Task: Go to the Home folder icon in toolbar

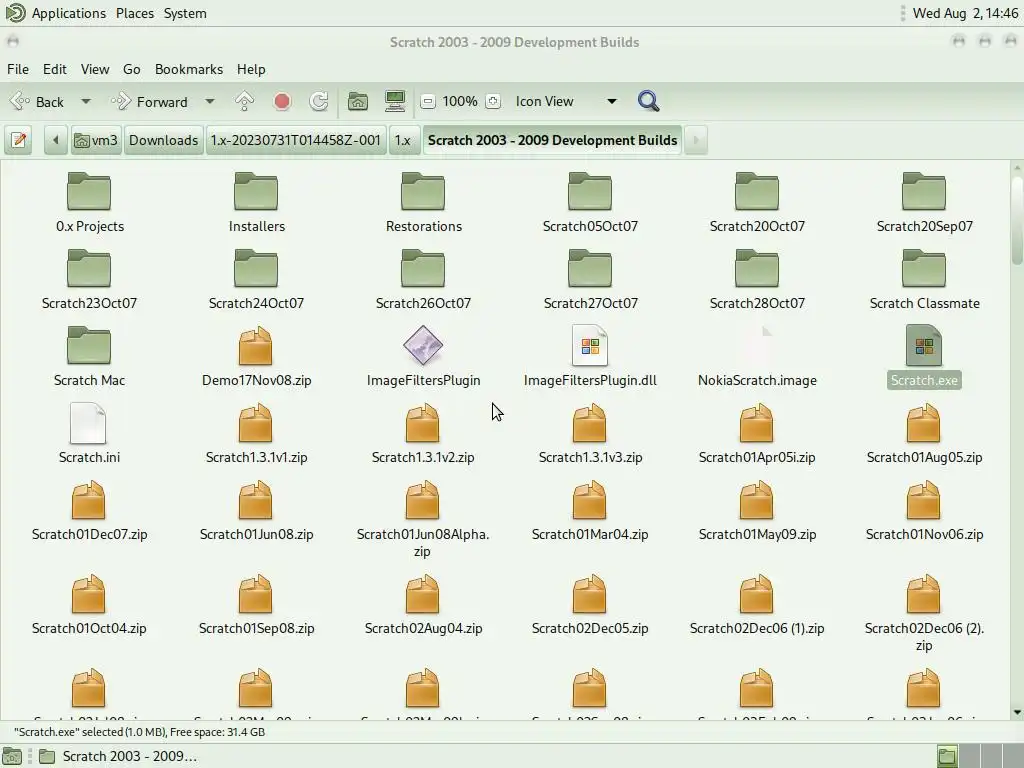Action: (357, 101)
